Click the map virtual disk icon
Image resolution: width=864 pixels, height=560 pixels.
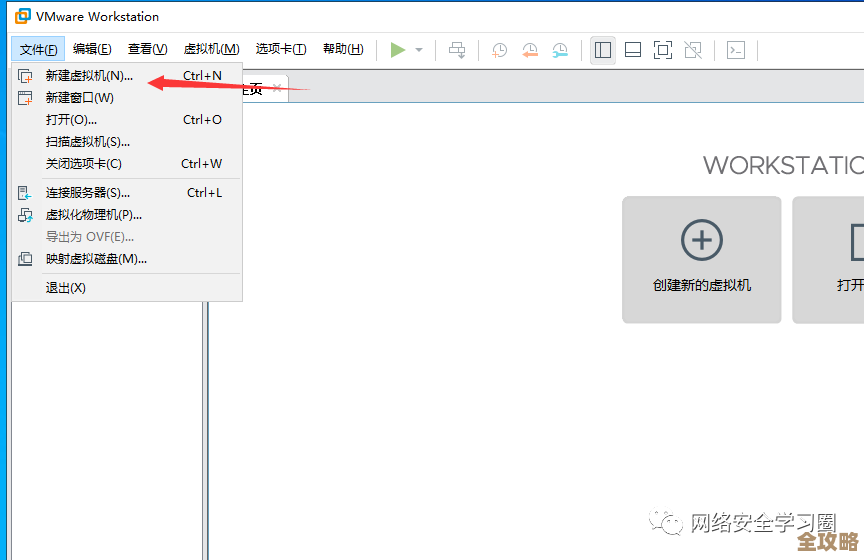coord(25,259)
